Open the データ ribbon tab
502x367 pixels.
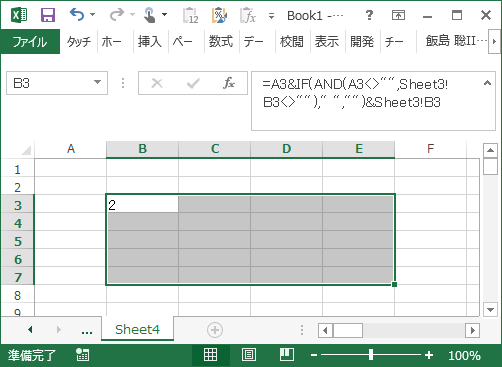[253, 42]
